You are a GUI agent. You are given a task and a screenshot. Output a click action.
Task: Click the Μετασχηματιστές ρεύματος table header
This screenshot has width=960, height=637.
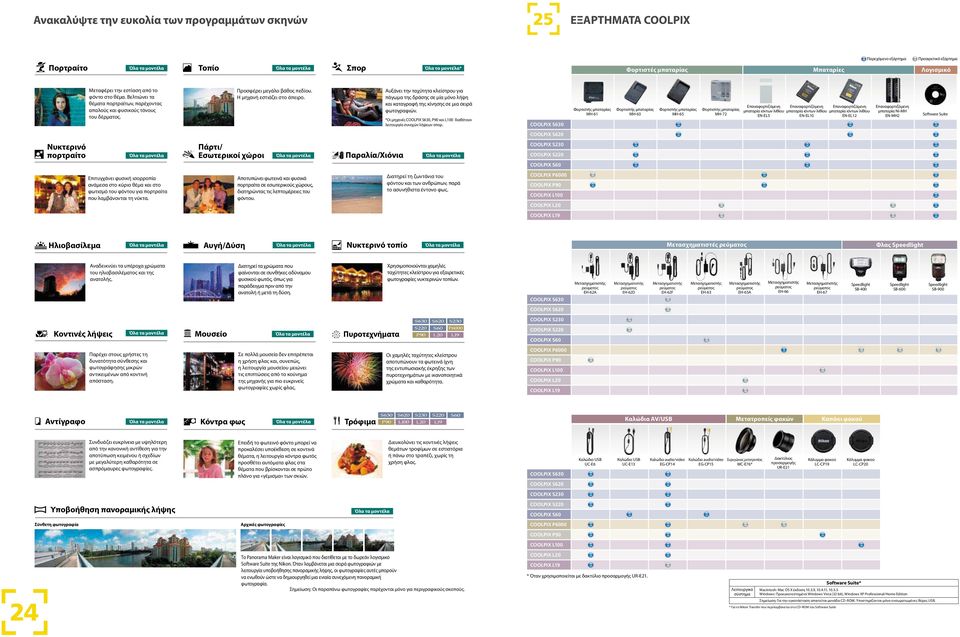tap(707, 244)
